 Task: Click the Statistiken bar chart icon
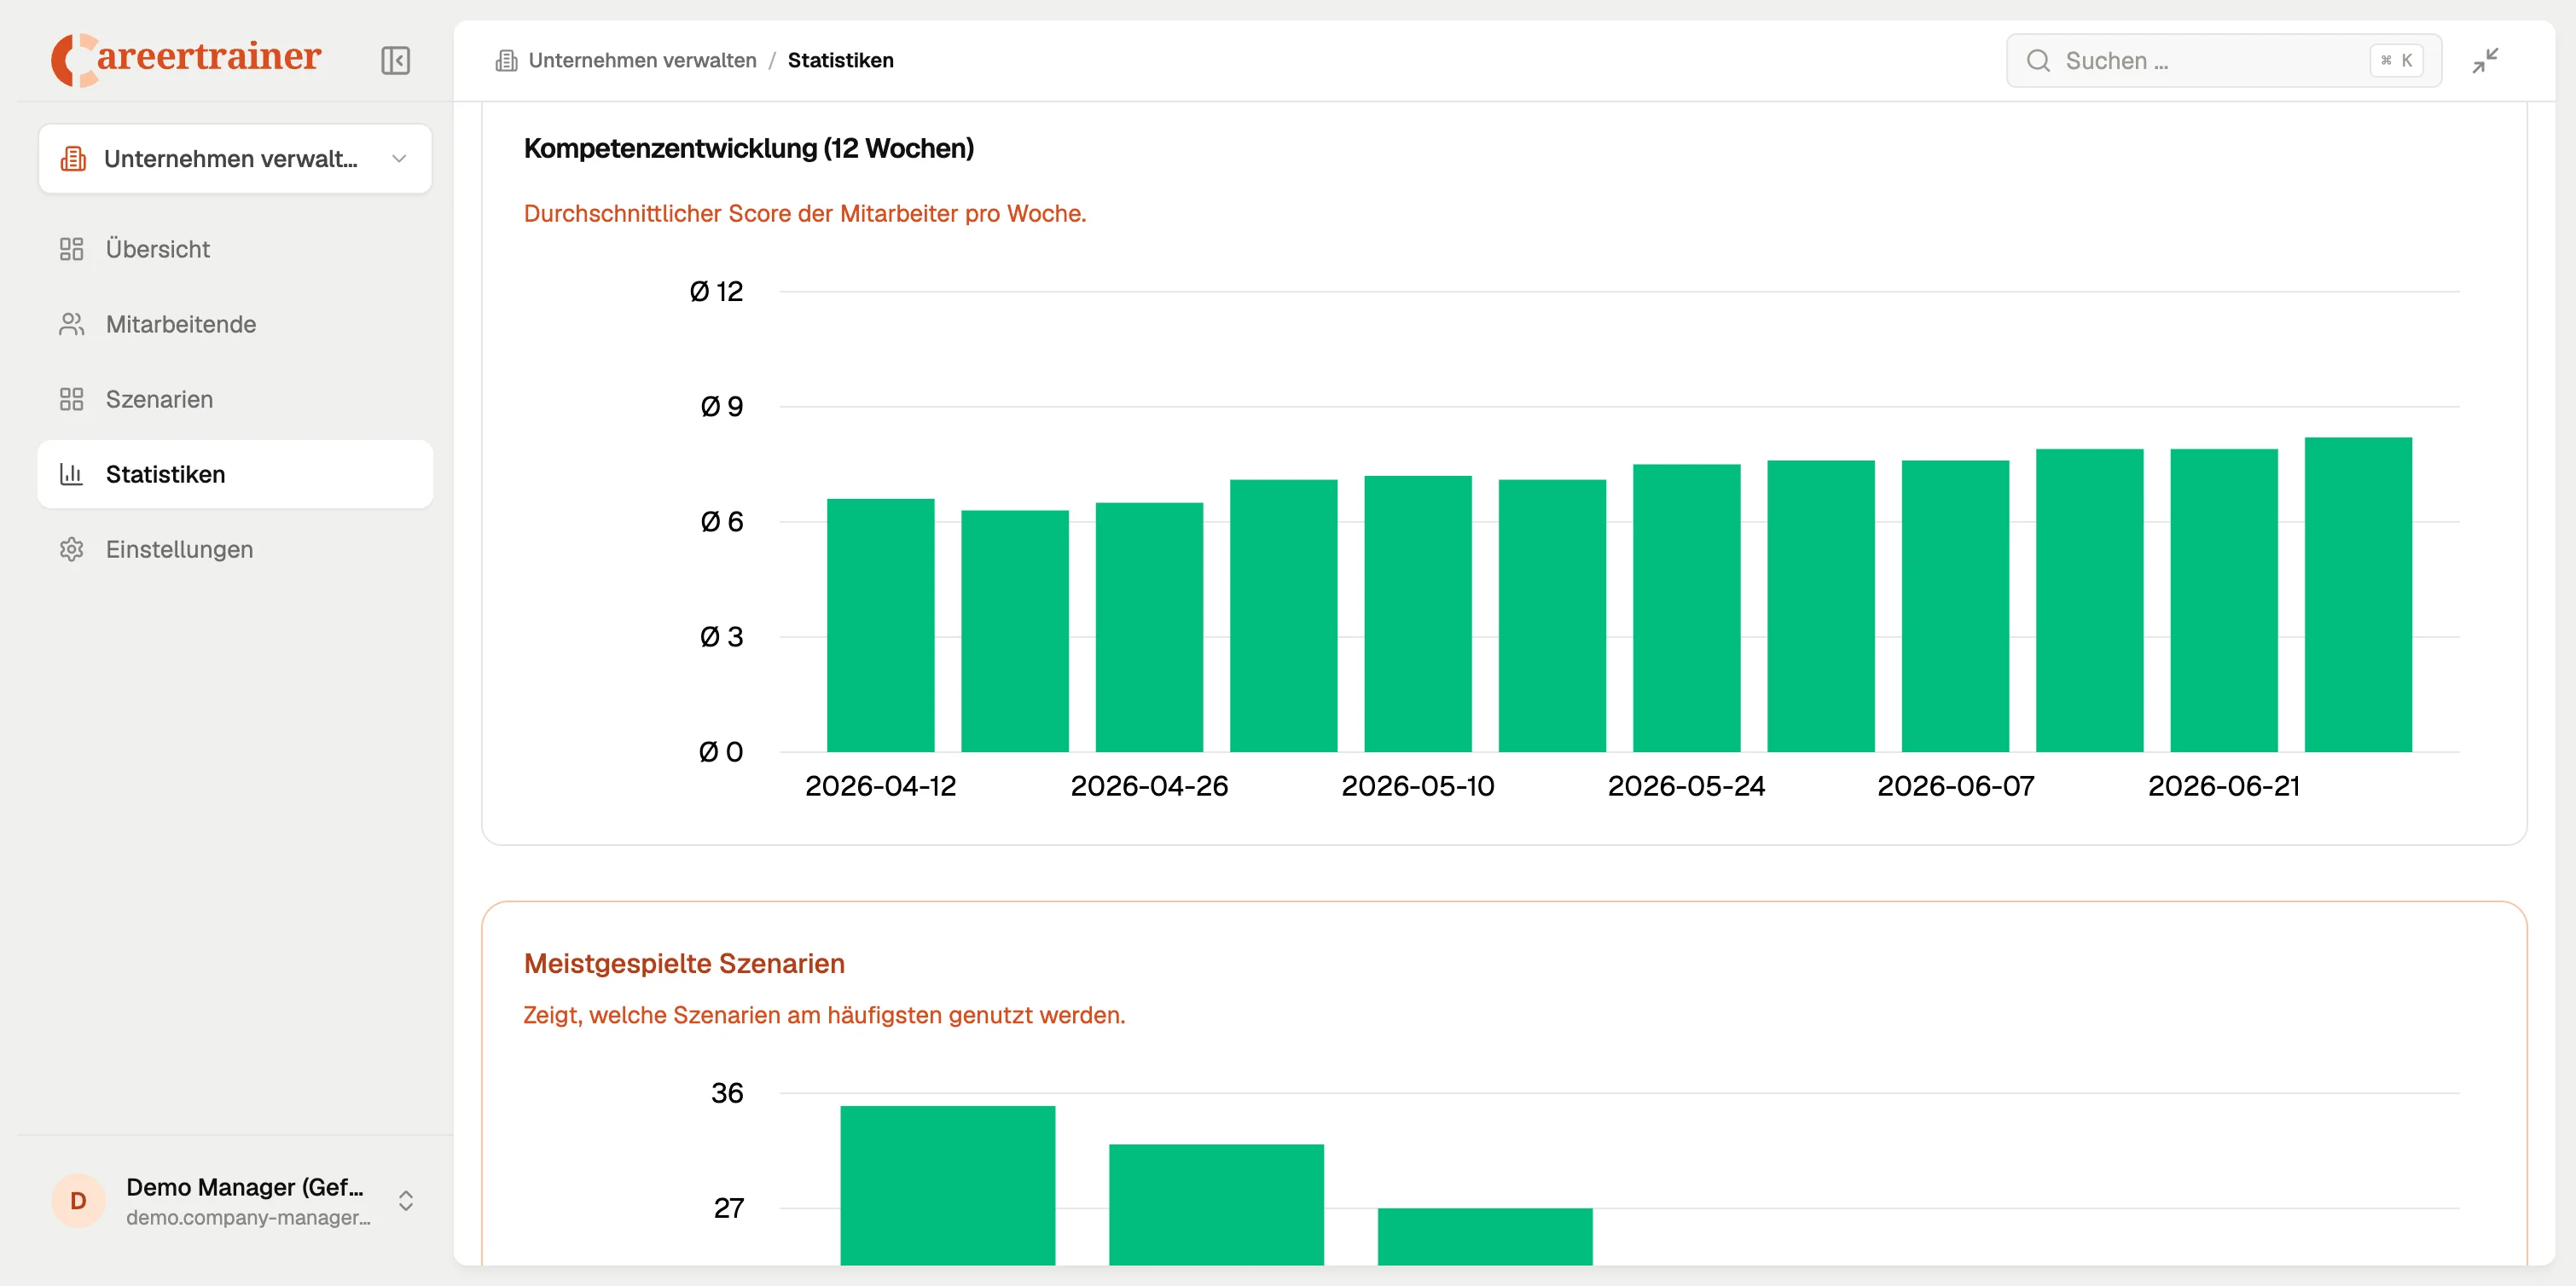pyautogui.click(x=71, y=474)
